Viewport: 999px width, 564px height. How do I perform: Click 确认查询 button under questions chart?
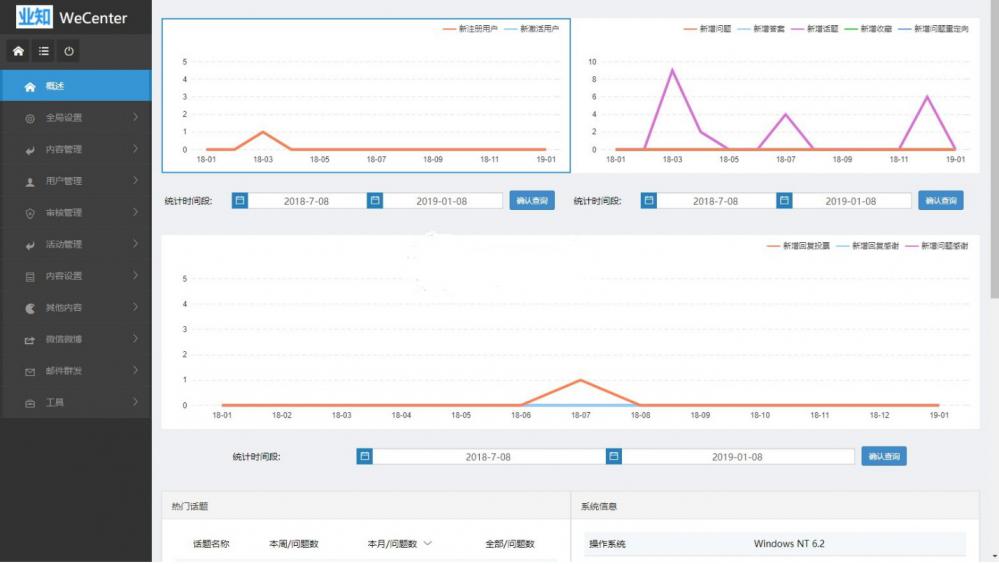(x=941, y=201)
